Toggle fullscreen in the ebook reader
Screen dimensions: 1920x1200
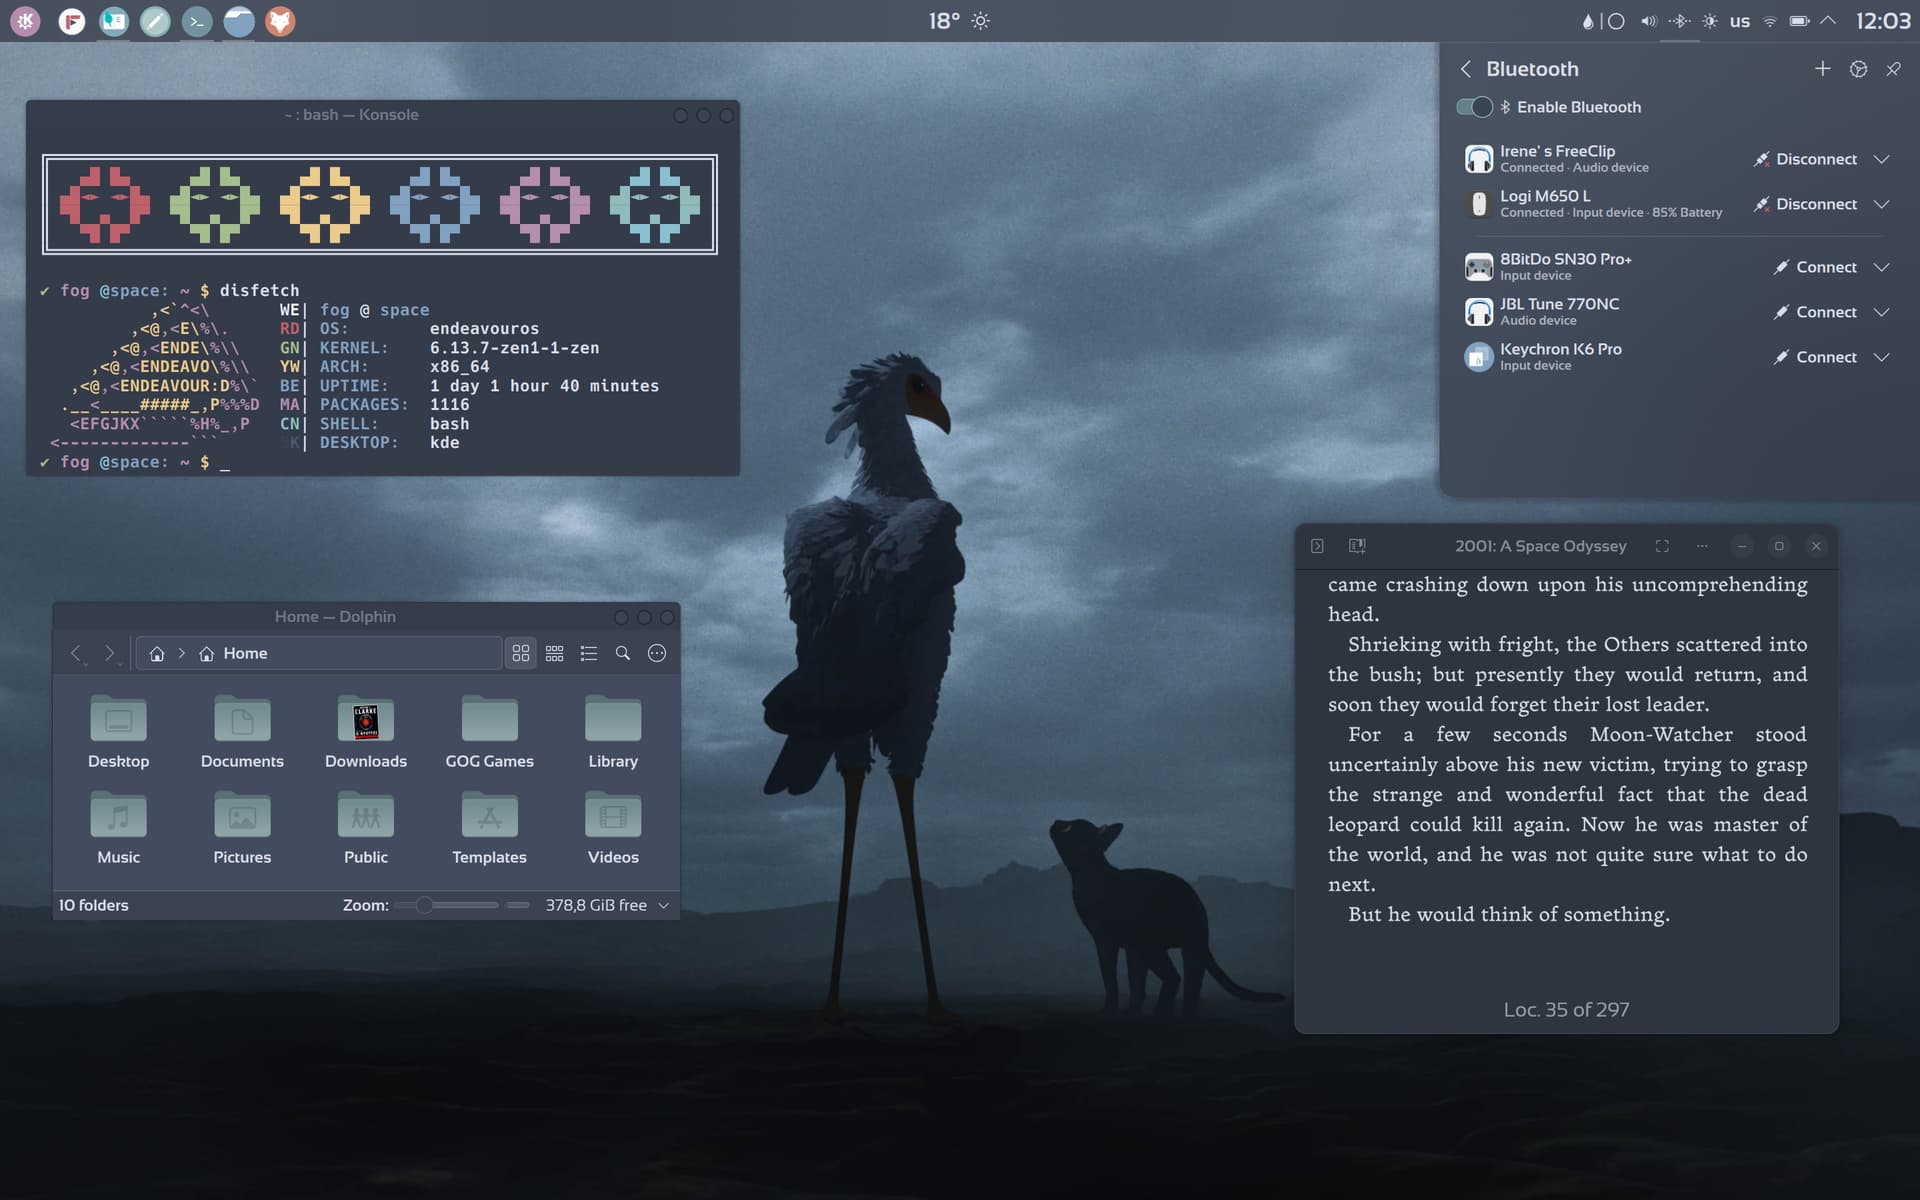[1662, 546]
